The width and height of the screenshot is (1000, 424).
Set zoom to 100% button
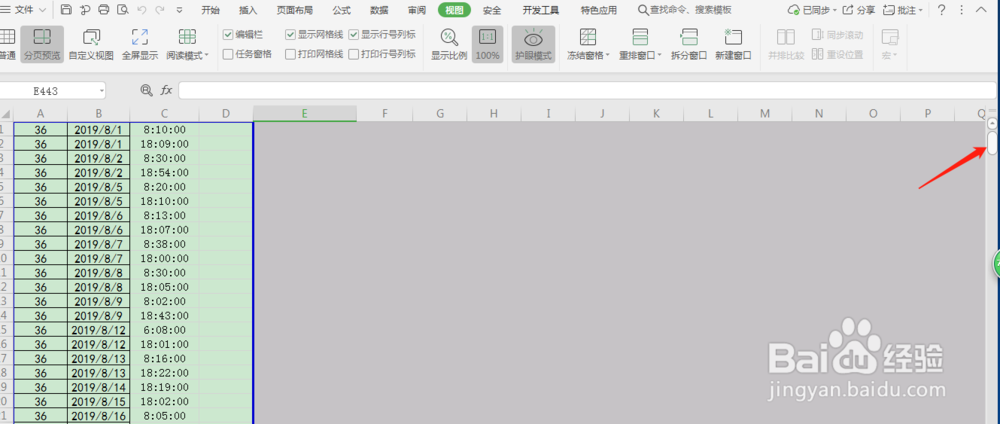tap(487, 44)
